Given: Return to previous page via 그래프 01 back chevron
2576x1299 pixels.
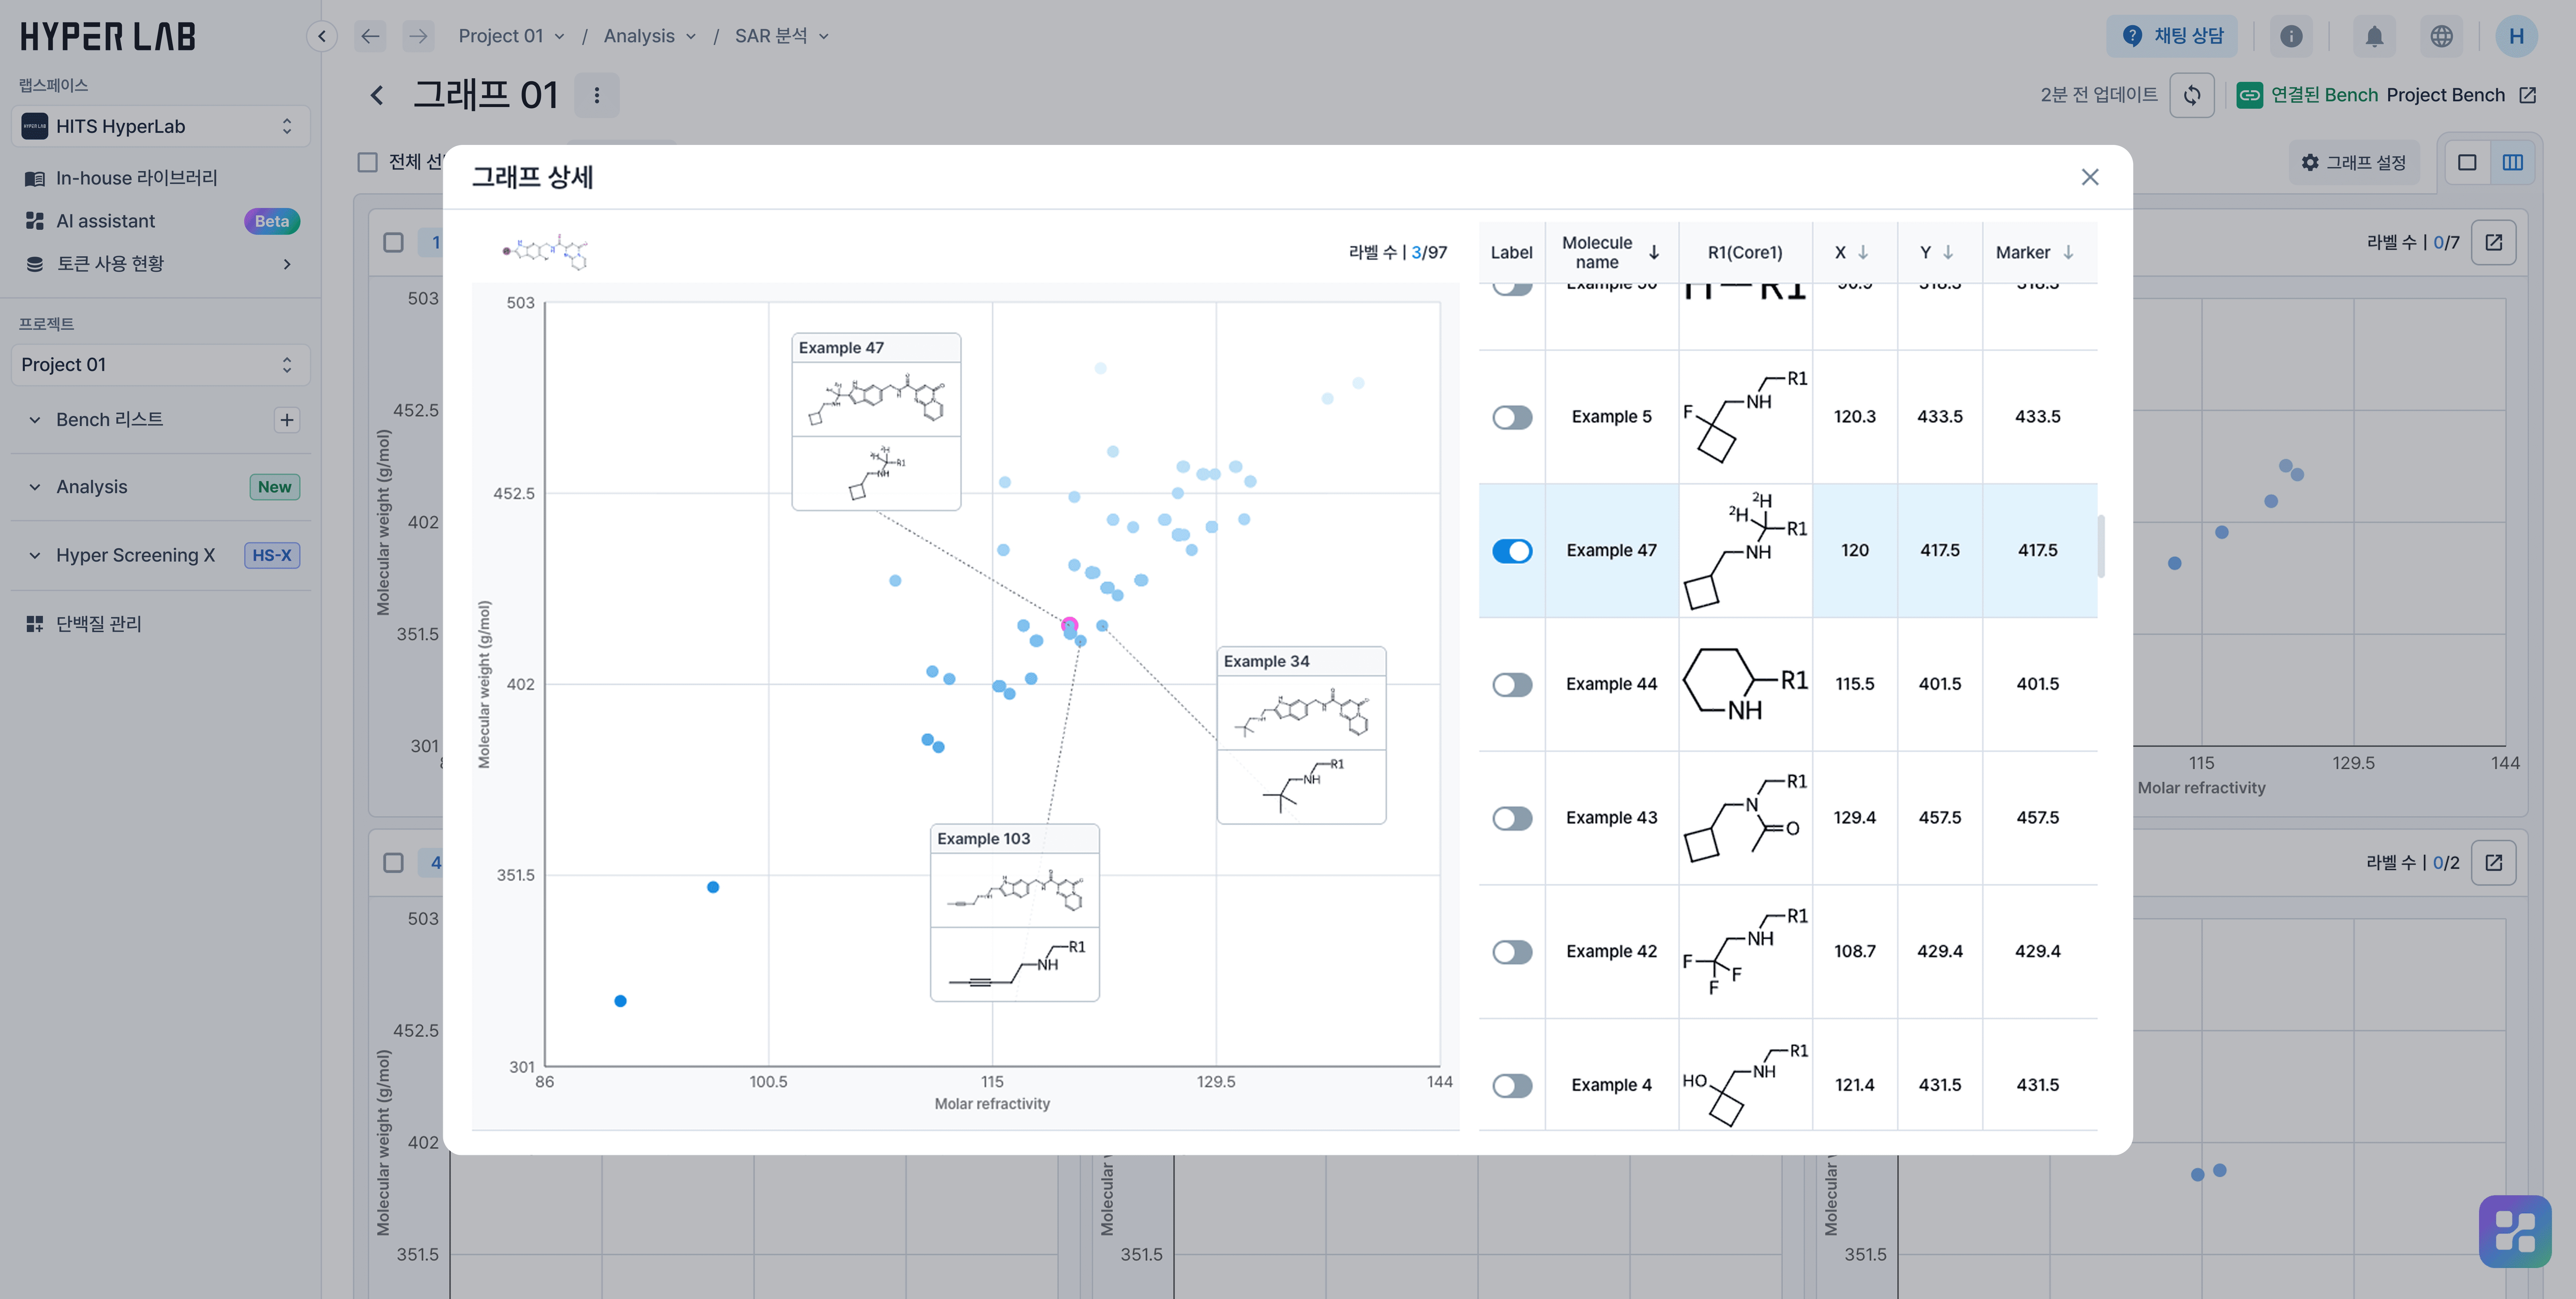Looking at the screenshot, I should point(377,95).
